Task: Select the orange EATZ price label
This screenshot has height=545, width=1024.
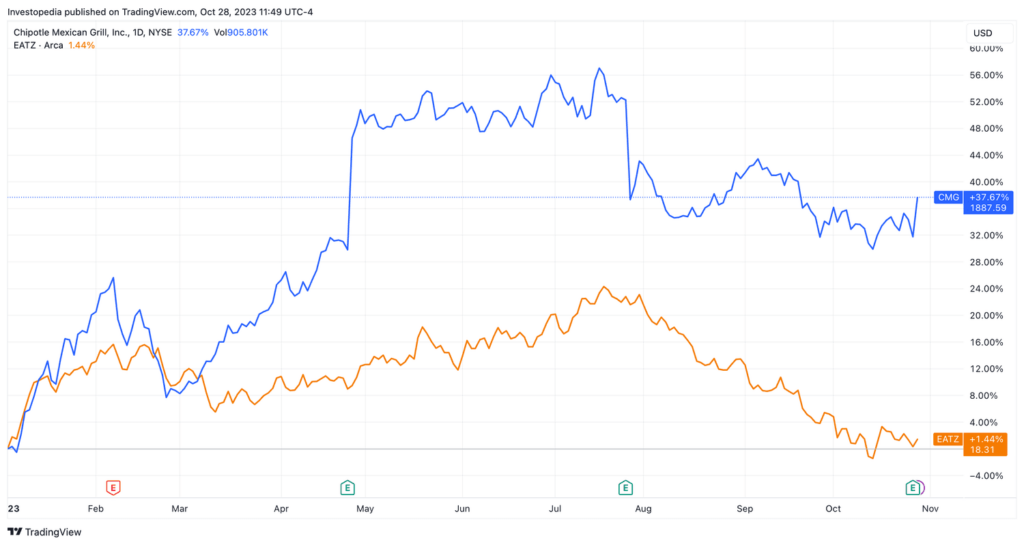Action: (x=948, y=439)
